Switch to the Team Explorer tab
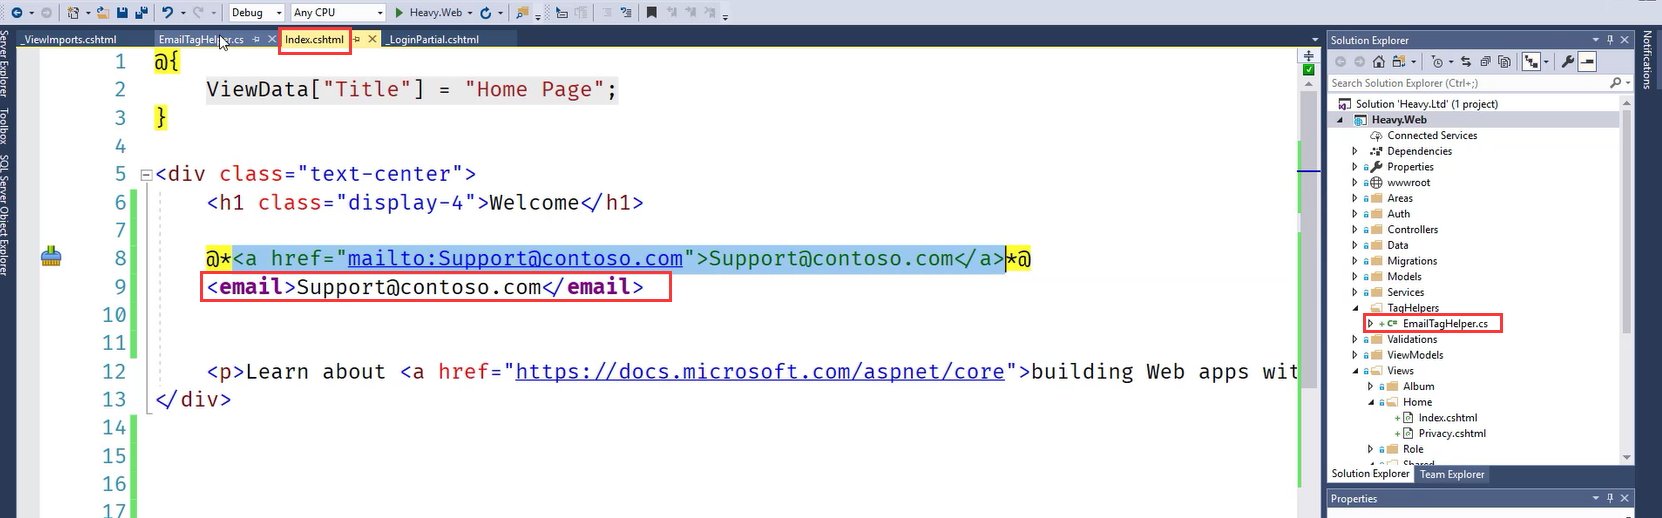This screenshot has height=518, width=1662. tap(1452, 475)
